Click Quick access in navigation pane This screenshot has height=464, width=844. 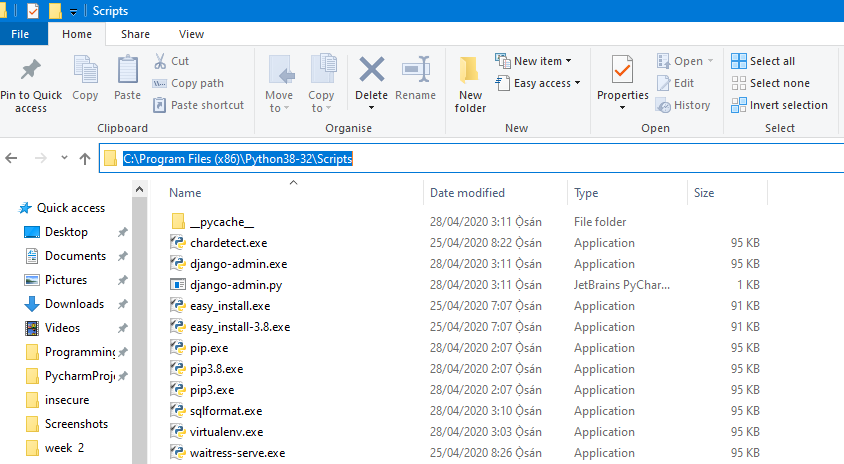click(62, 208)
